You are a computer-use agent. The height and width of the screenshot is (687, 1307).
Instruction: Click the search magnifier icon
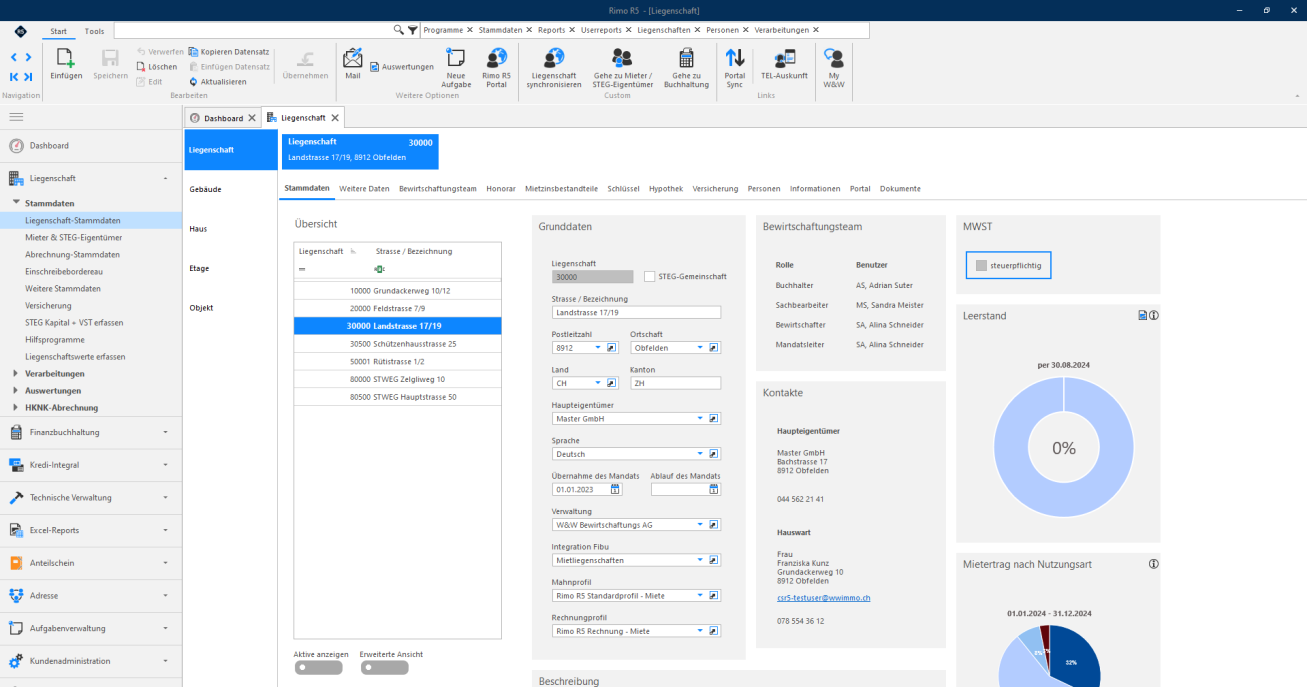coord(399,30)
